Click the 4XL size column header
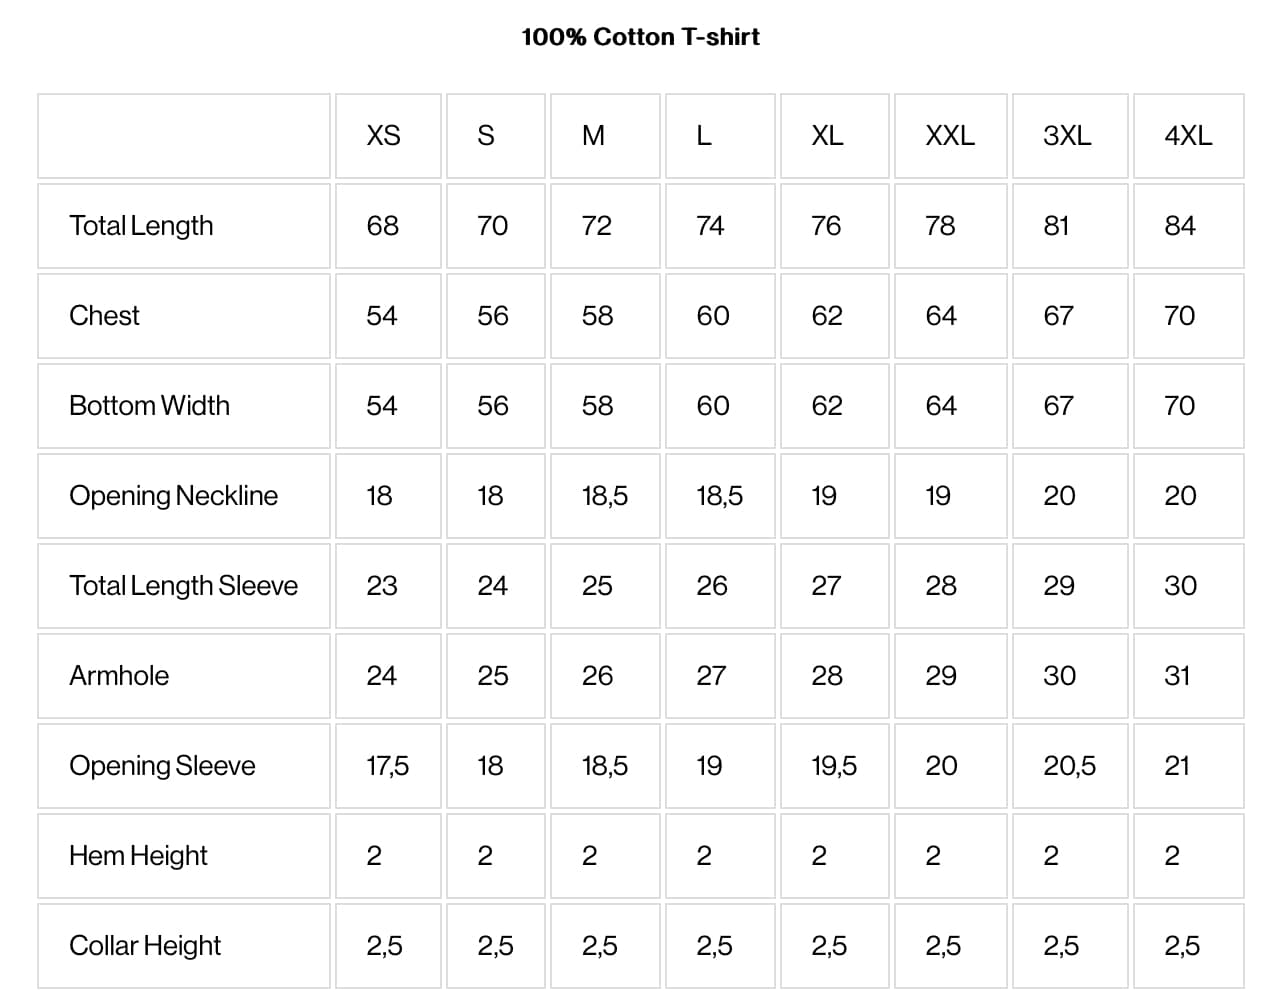The image size is (1288, 1002). point(1188,136)
